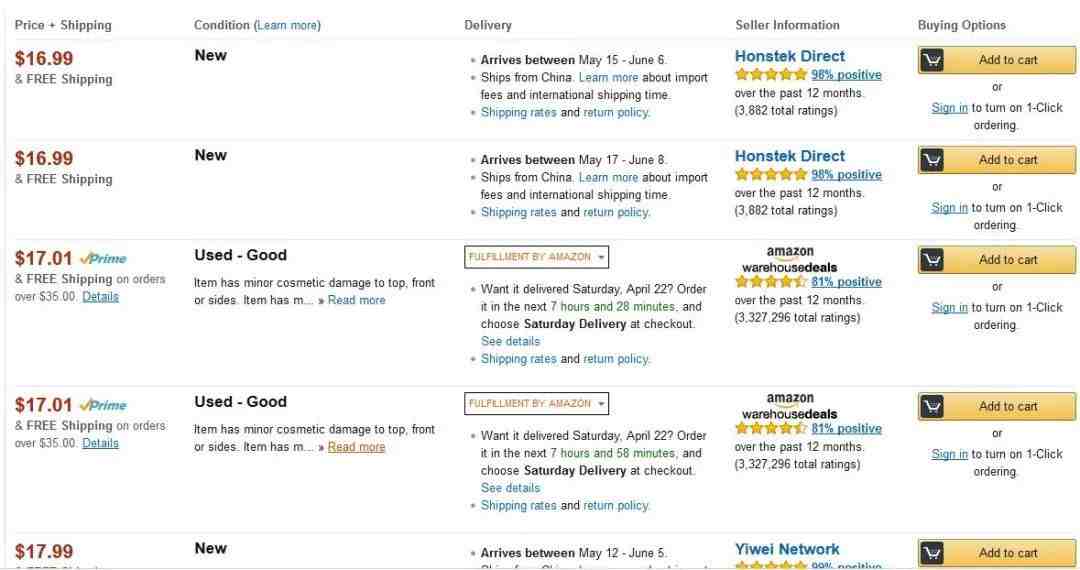Screen dimensions: 1080x570
Task: Open Fulfillment by Amazon dropdown for the 7 hours 28 minutes offer
Action: click(536, 257)
